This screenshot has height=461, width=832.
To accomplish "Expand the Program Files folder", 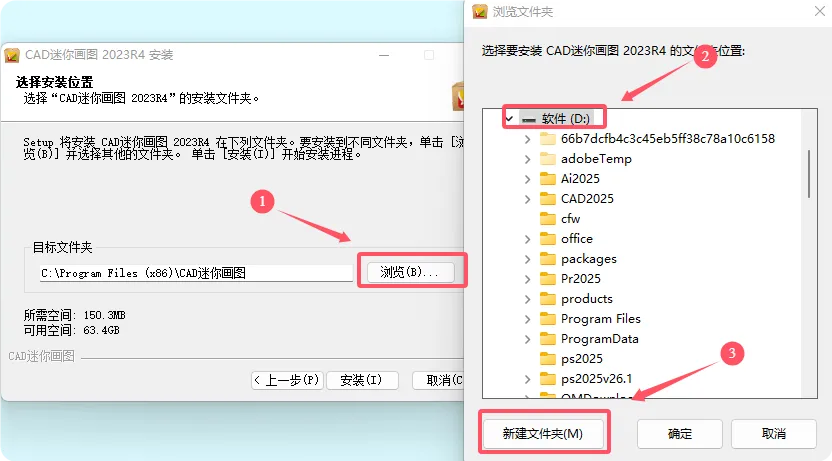I will tap(527, 319).
